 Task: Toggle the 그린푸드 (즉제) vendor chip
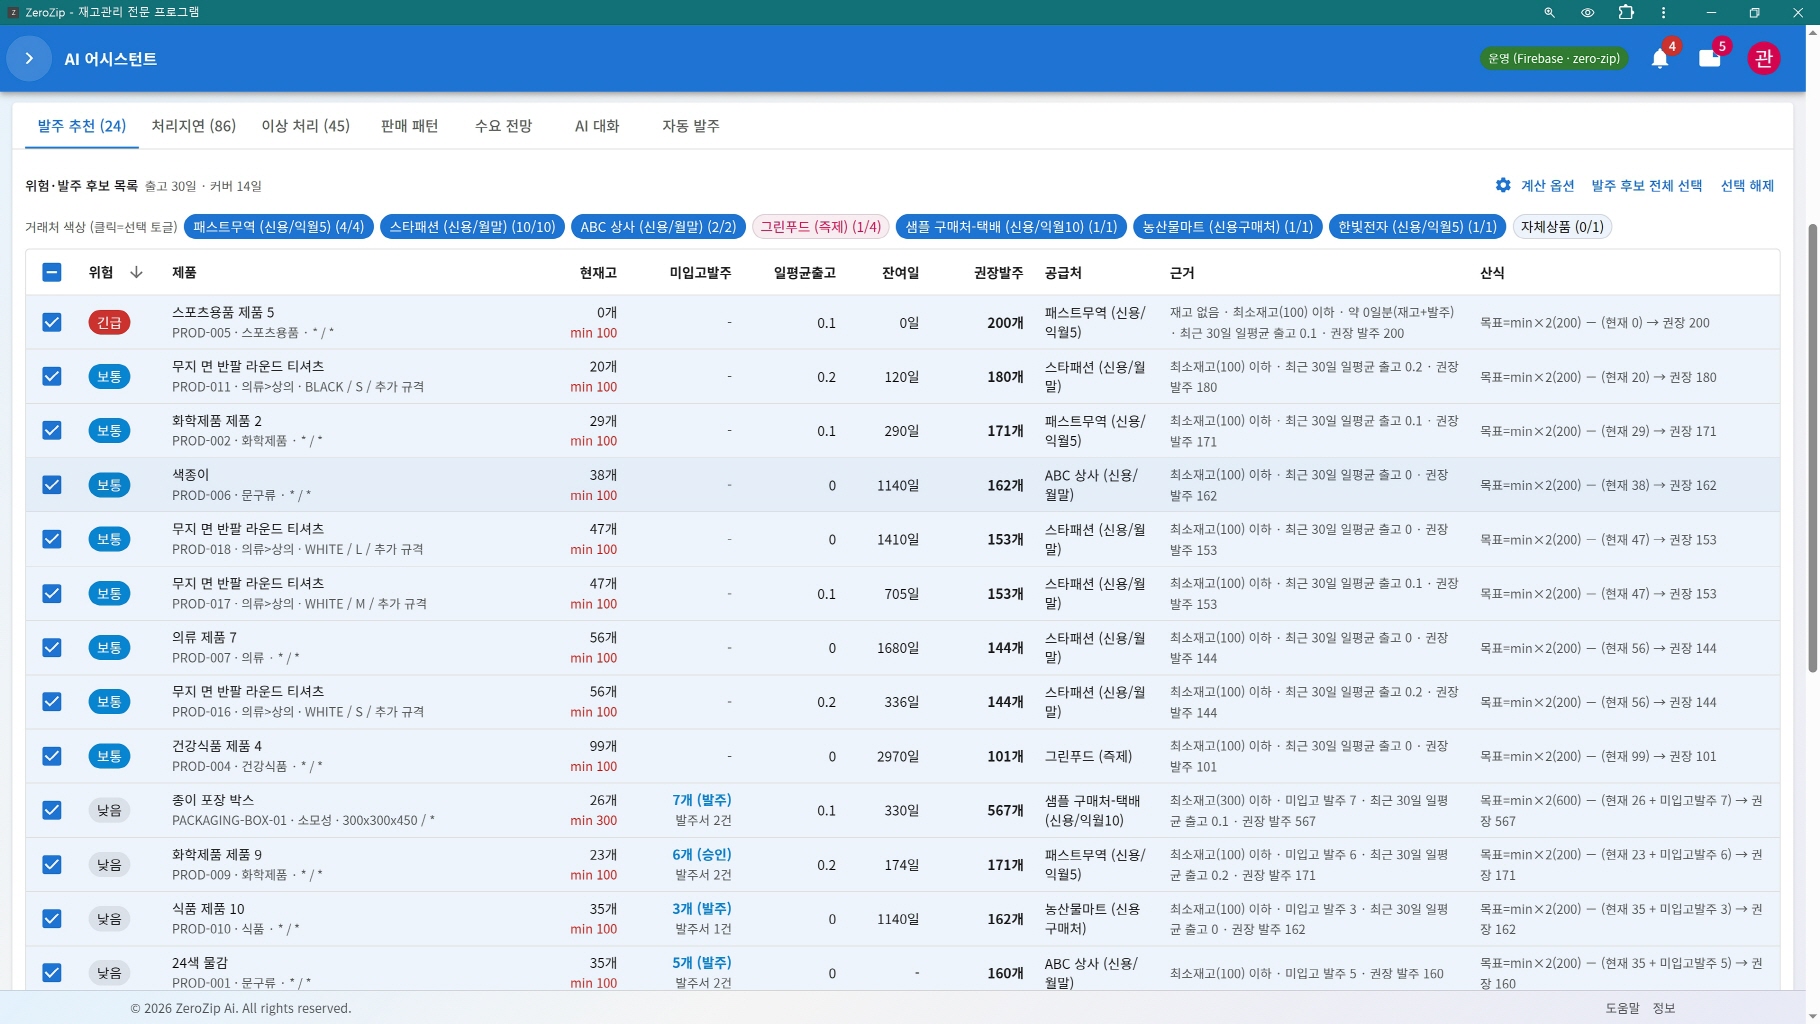point(820,227)
